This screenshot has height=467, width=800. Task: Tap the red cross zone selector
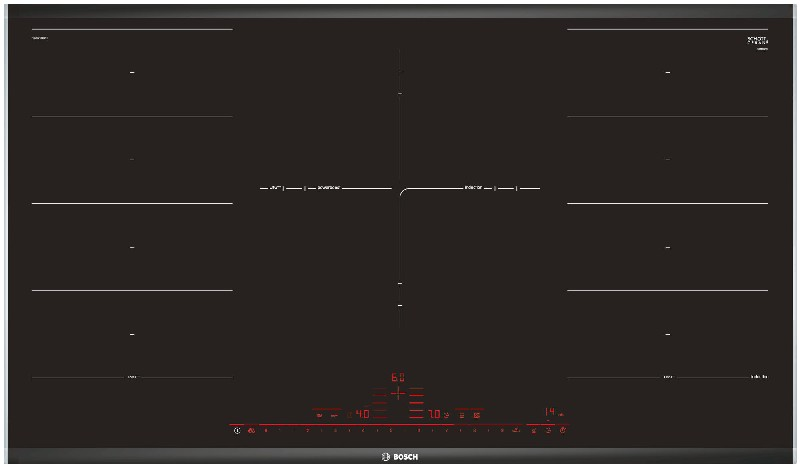tap(398, 393)
